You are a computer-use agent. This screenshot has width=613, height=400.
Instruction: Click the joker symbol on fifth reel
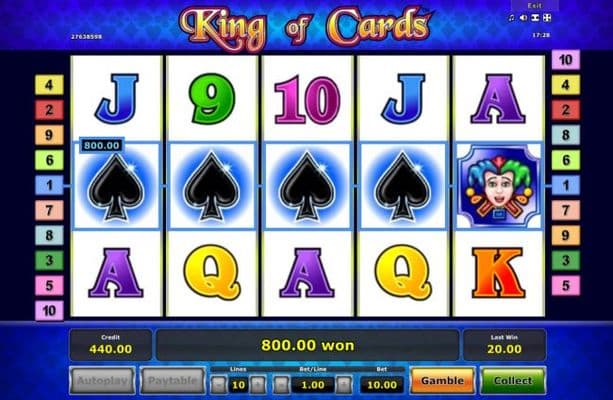pyautogui.click(x=498, y=186)
